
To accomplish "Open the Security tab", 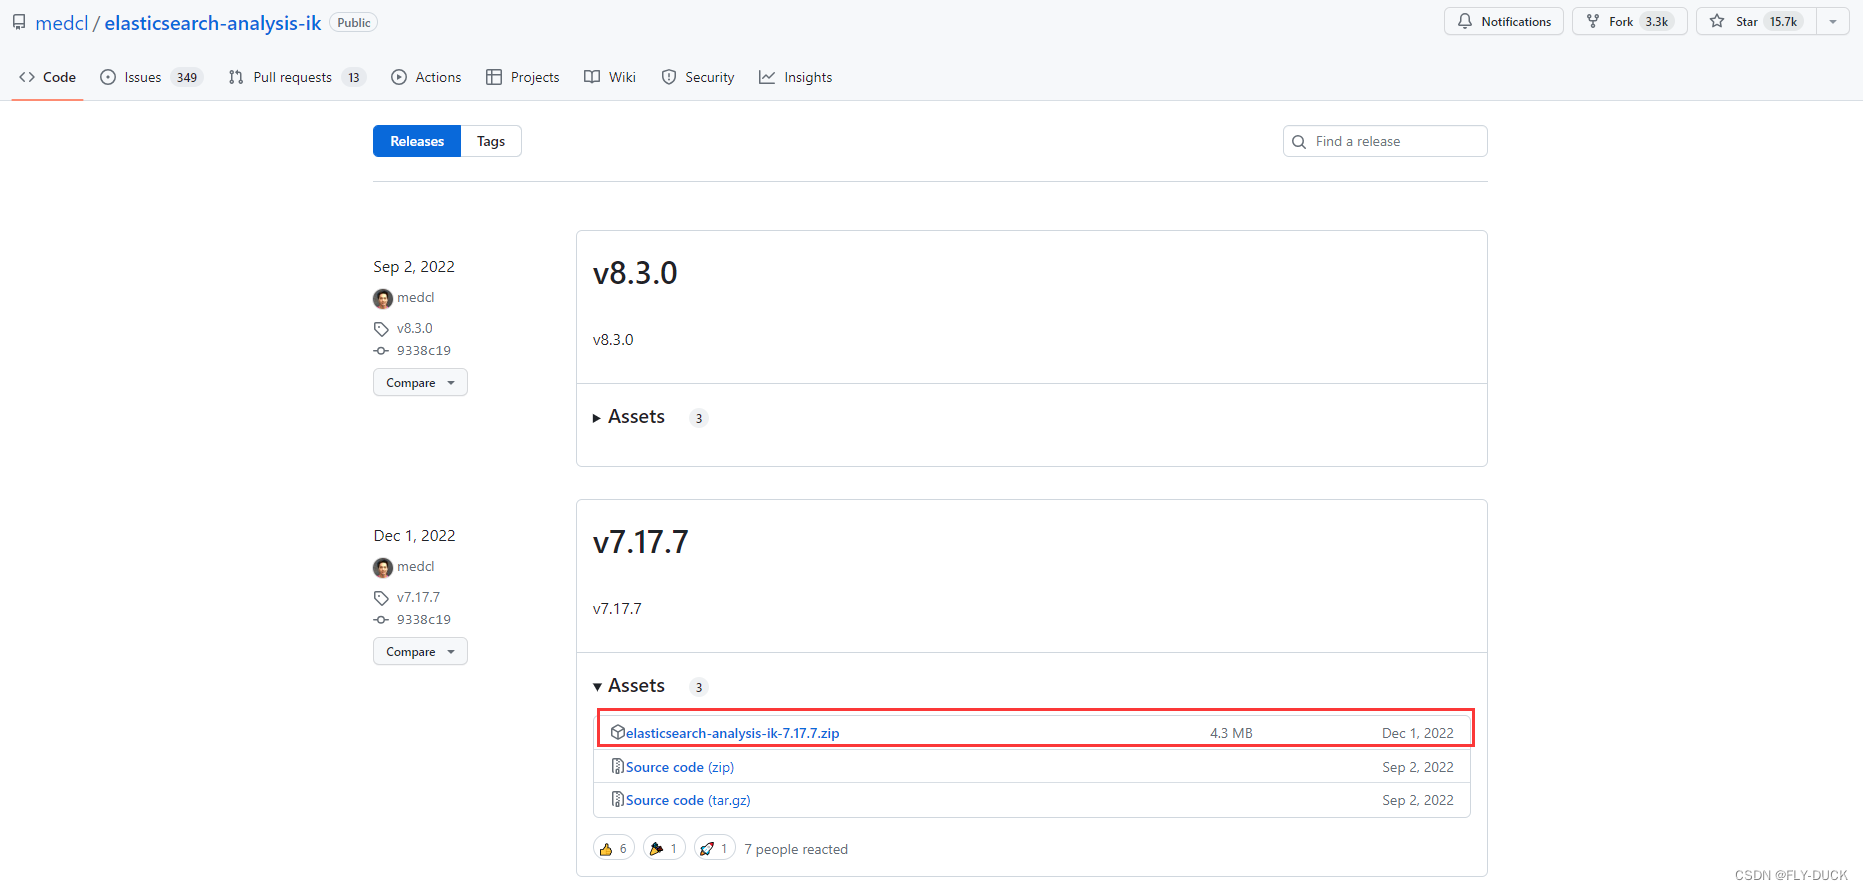I will click(x=698, y=77).
